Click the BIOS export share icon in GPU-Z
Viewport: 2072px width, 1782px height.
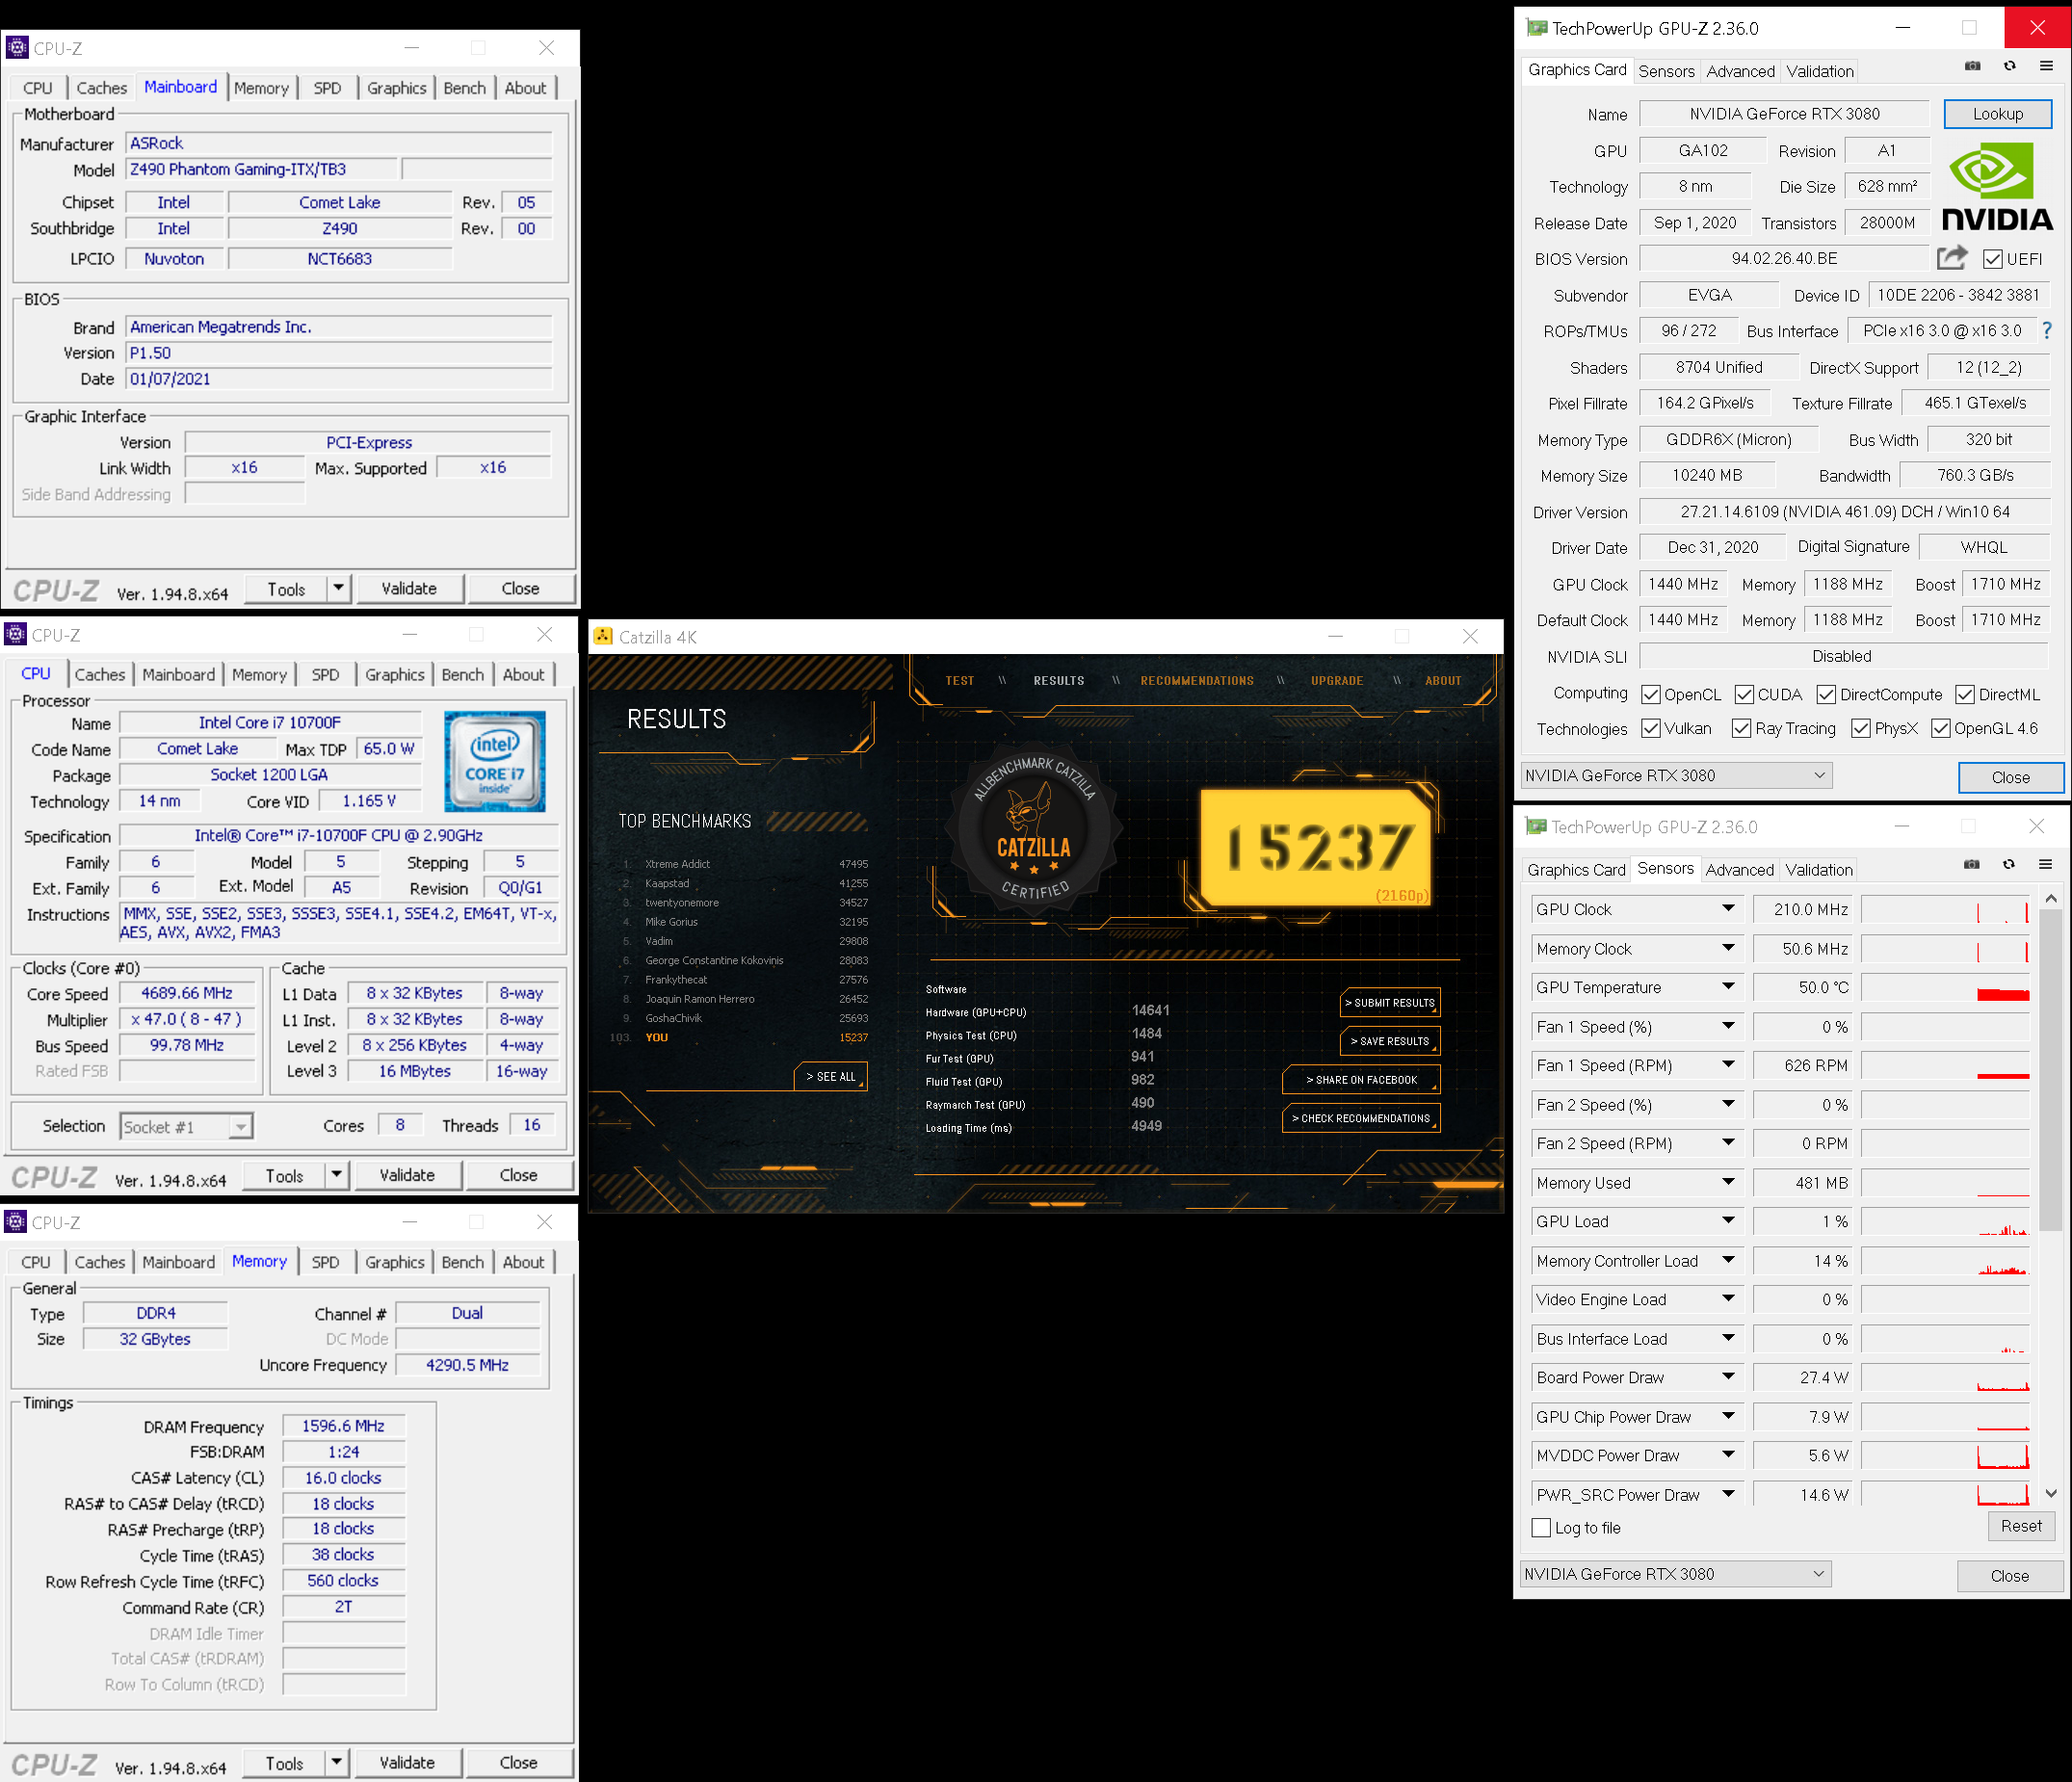coord(1951,258)
